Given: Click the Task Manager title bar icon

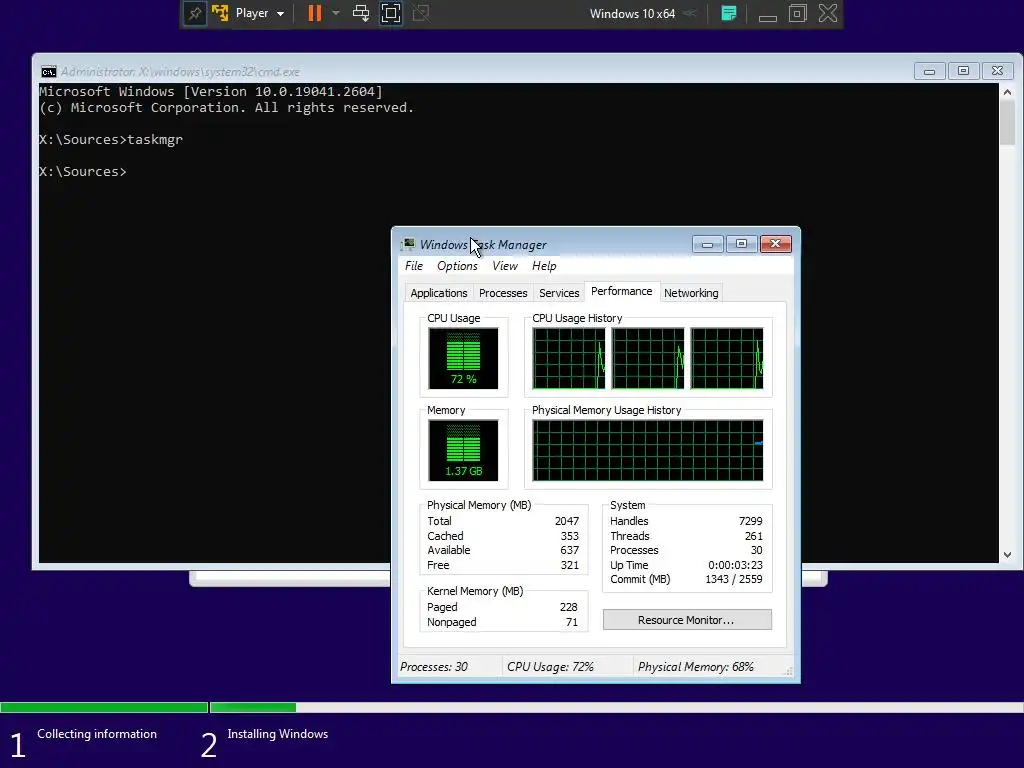Looking at the screenshot, I should (x=408, y=244).
